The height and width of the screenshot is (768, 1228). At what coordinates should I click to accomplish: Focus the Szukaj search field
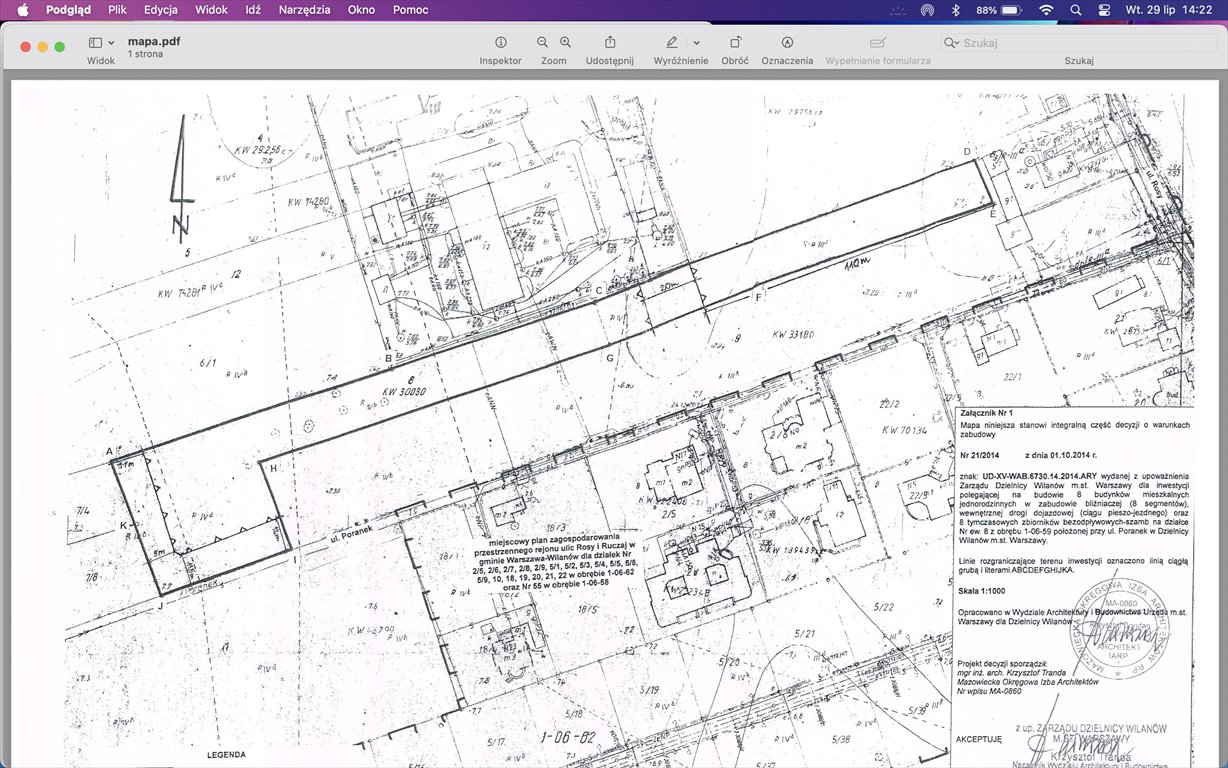1078,43
